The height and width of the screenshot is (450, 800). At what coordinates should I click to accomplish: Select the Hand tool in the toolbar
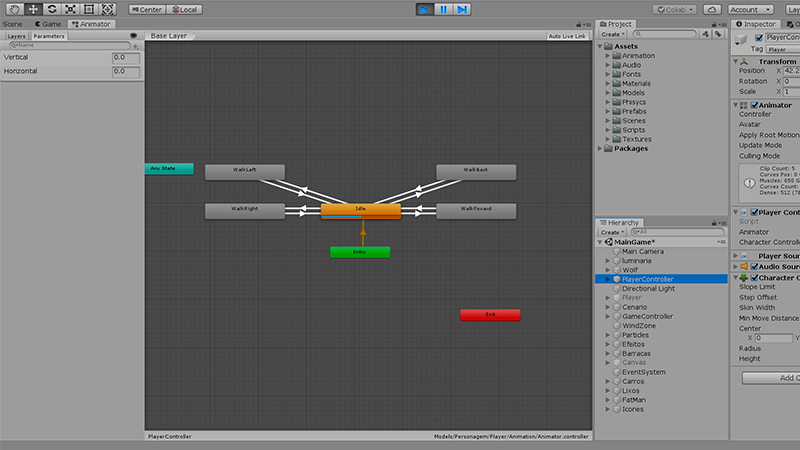pos(15,9)
